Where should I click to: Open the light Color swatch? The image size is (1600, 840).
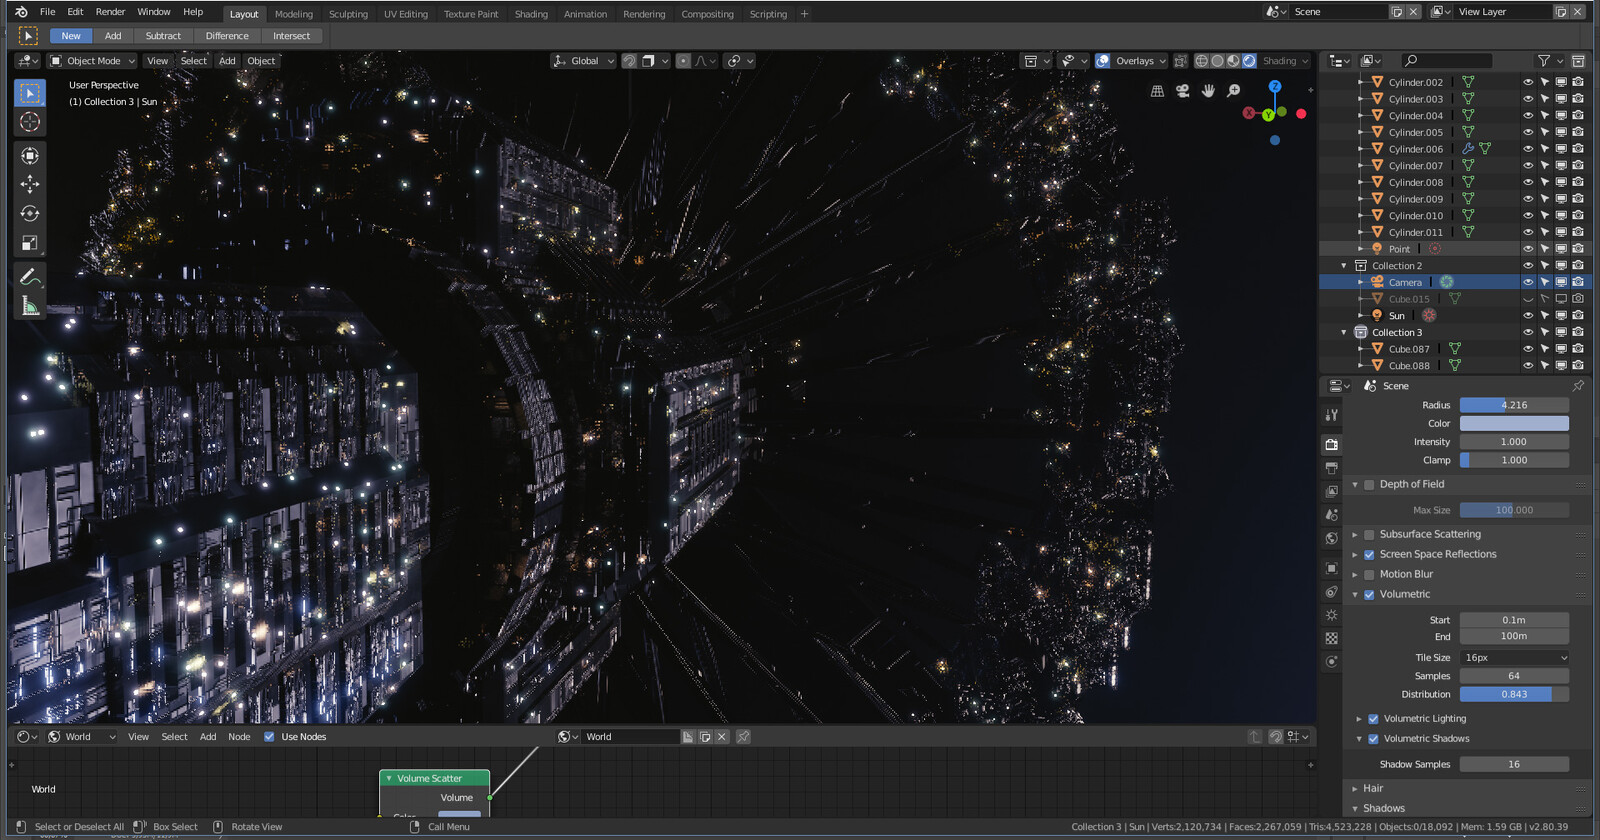point(1514,424)
